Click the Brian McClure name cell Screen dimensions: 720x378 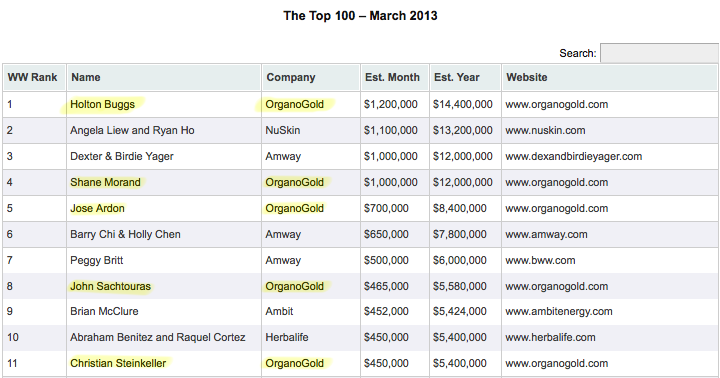click(x=104, y=311)
